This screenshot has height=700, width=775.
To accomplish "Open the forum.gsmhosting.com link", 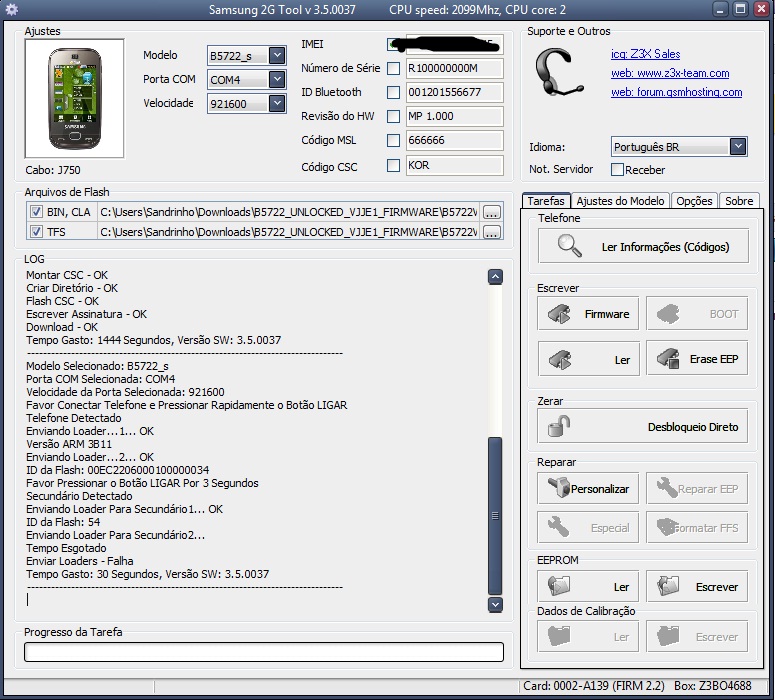I will pos(677,92).
